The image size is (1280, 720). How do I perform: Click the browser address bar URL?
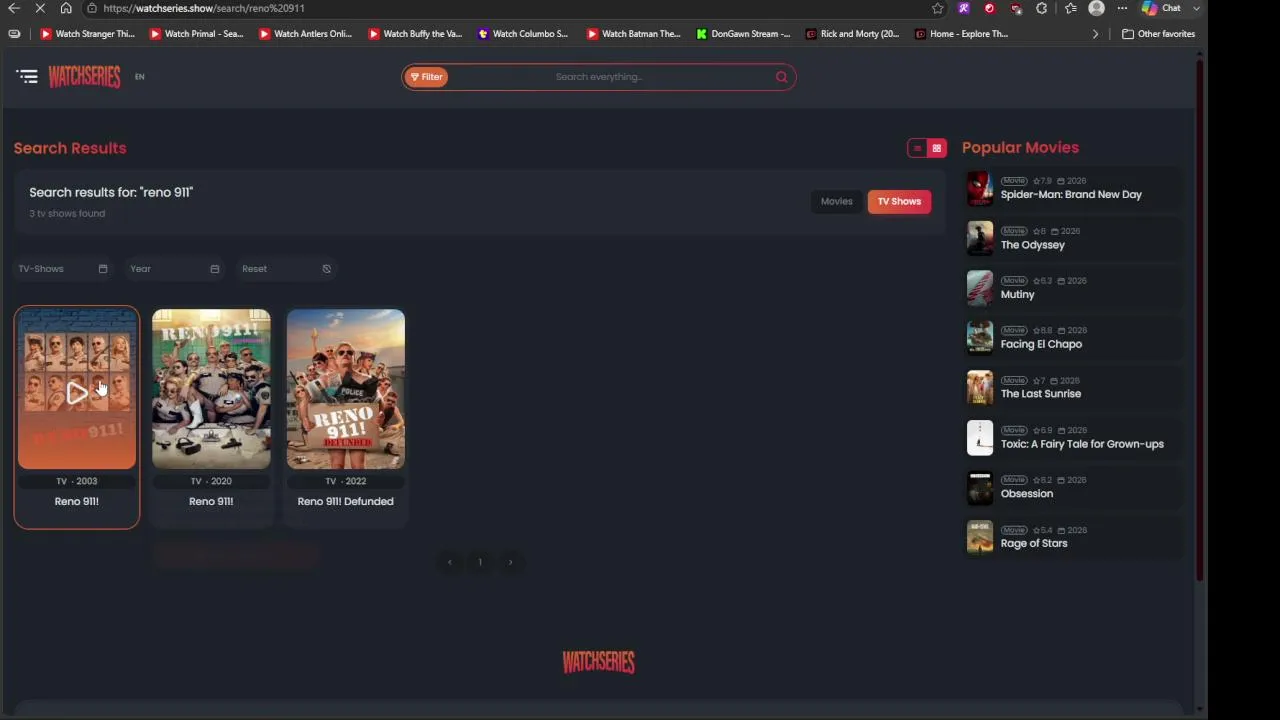click(204, 8)
